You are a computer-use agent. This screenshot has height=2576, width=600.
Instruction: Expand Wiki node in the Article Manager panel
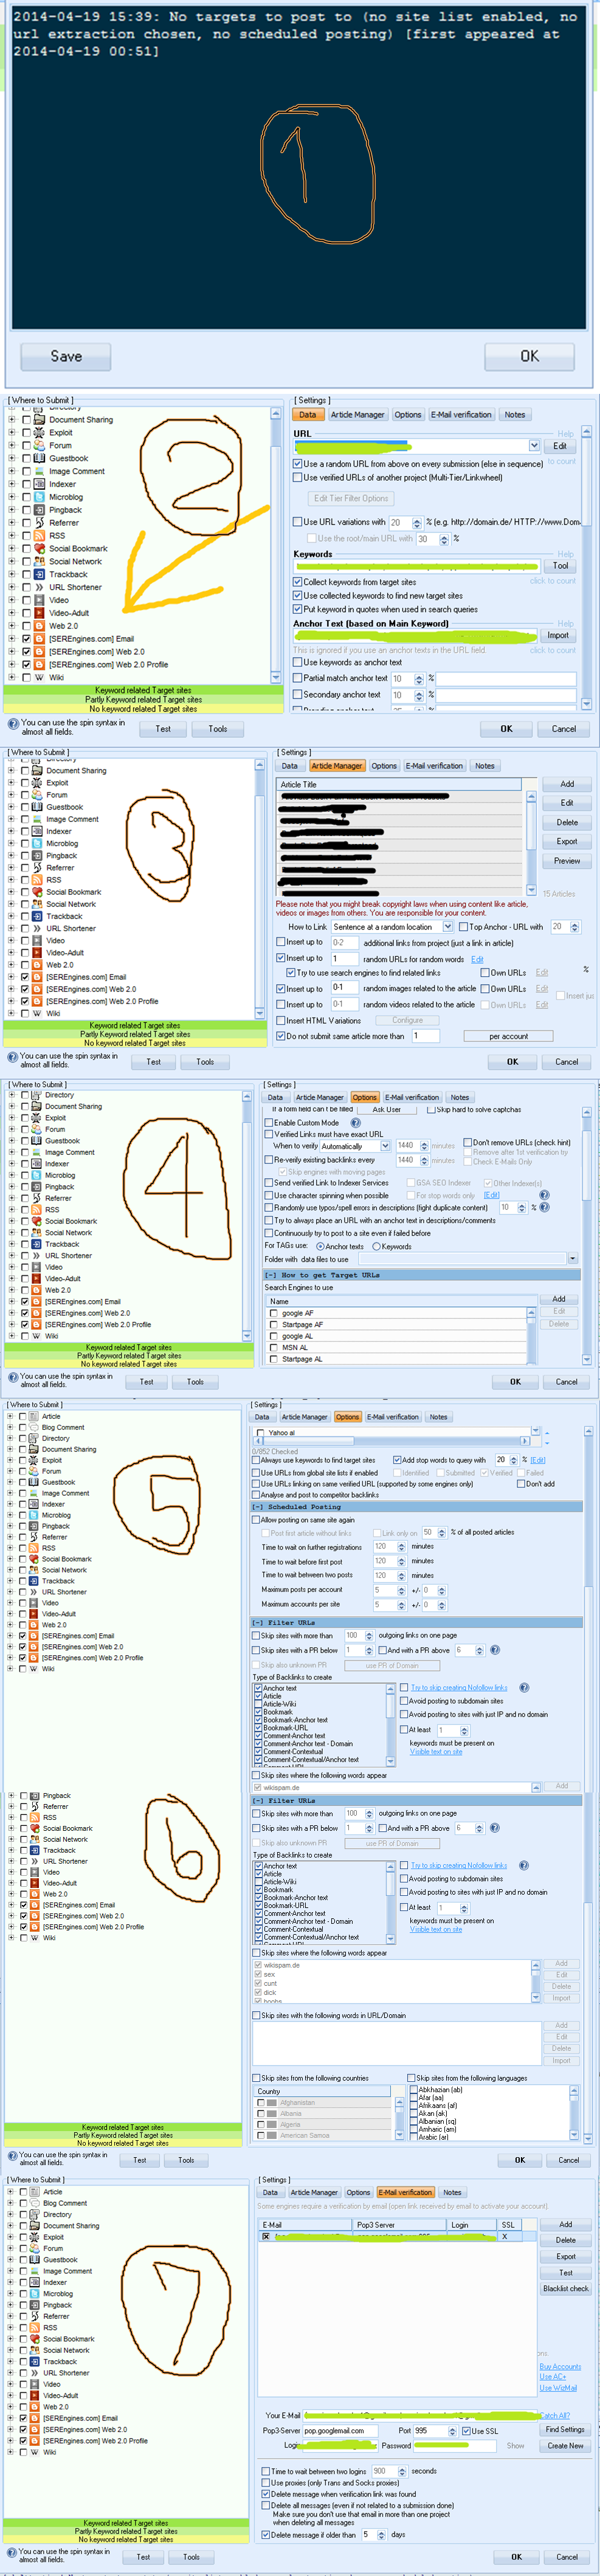(11, 1013)
